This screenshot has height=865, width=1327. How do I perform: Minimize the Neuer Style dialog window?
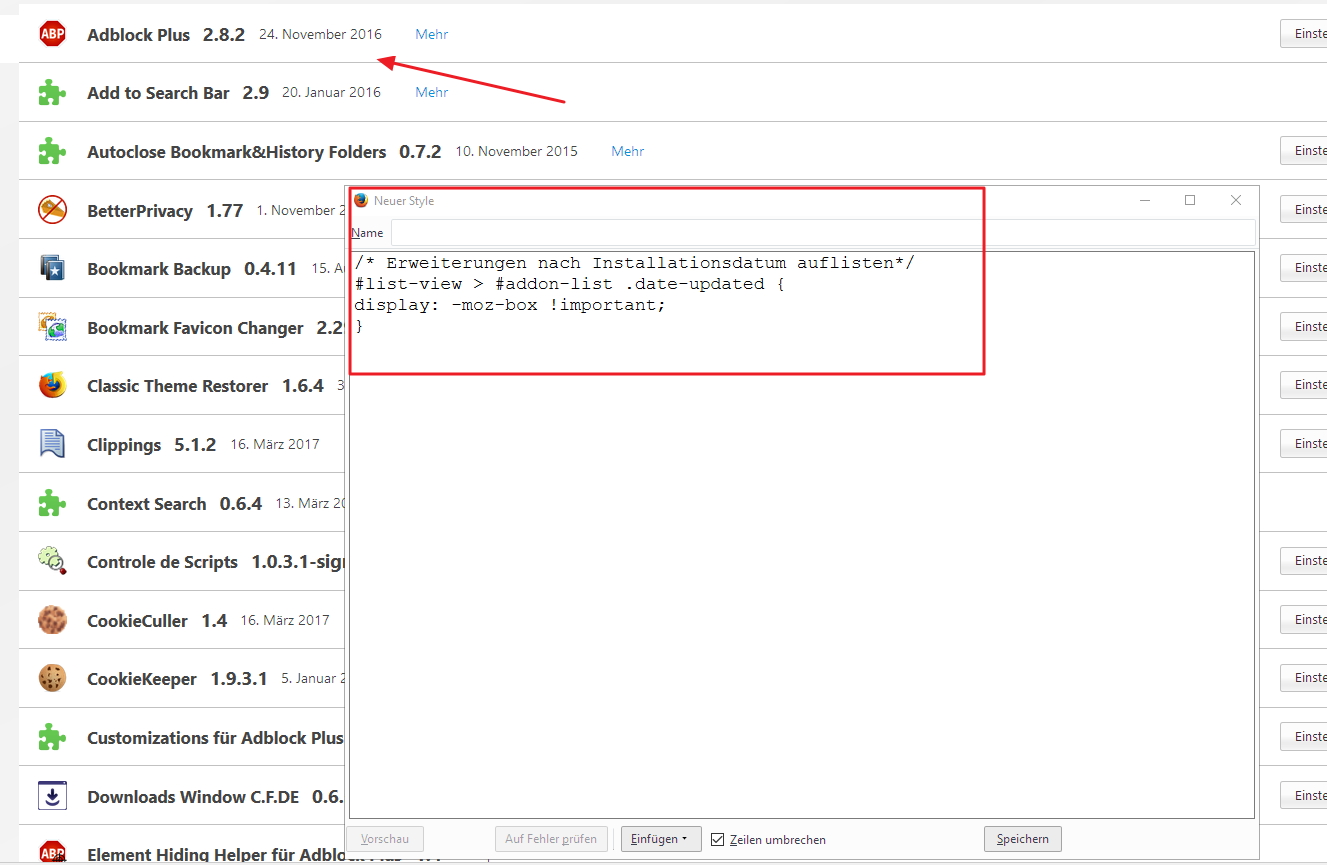(1144, 200)
